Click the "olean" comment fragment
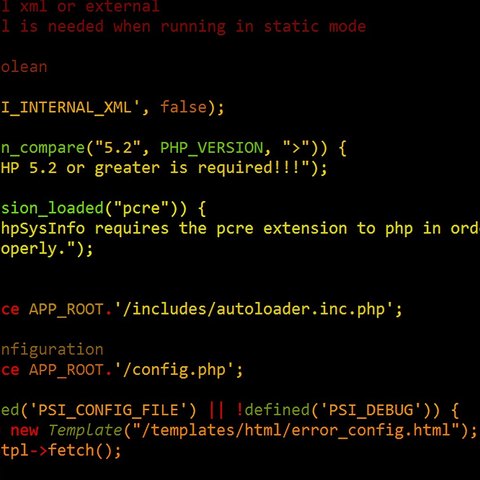 click(x=24, y=67)
